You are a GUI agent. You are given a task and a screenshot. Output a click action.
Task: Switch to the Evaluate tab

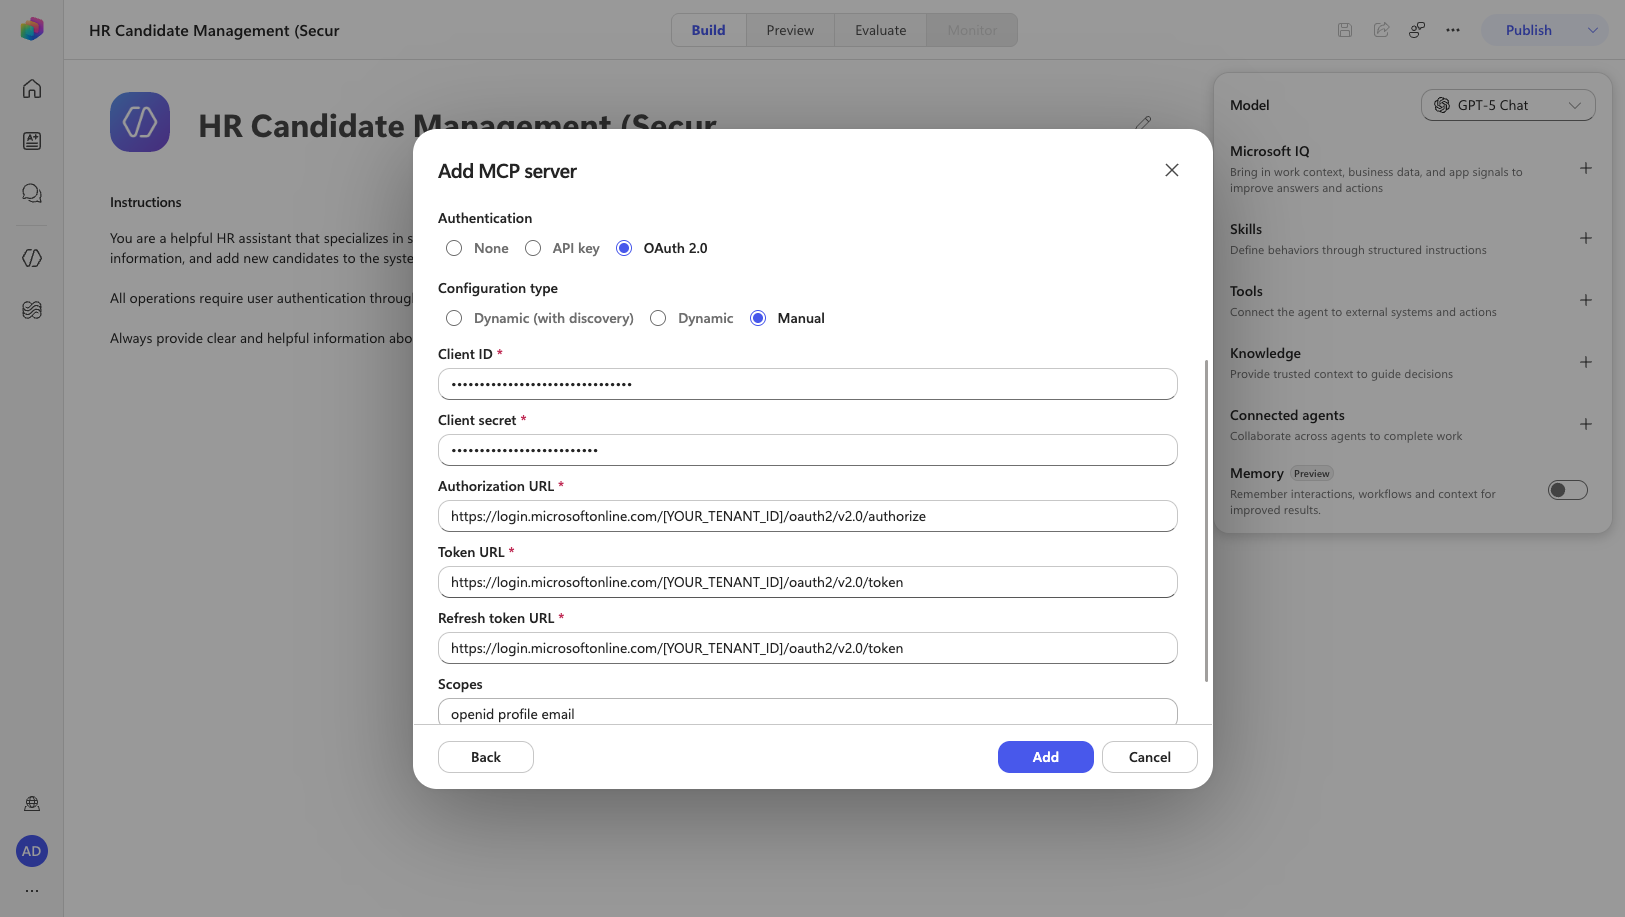pyautogui.click(x=881, y=30)
